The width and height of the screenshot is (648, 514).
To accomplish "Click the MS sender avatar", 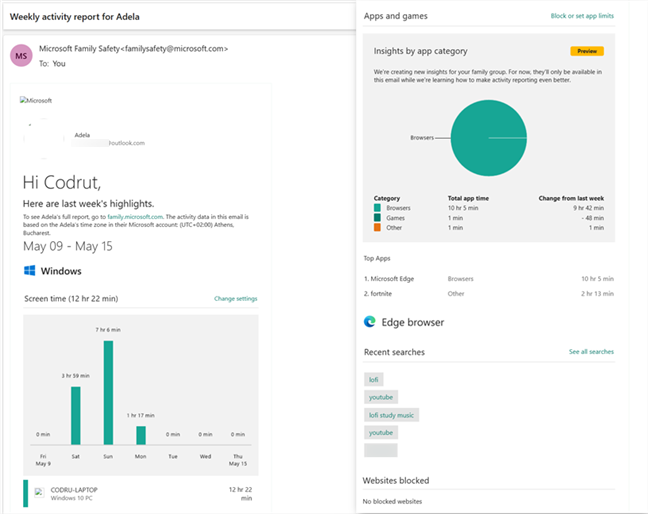I will (21, 56).
